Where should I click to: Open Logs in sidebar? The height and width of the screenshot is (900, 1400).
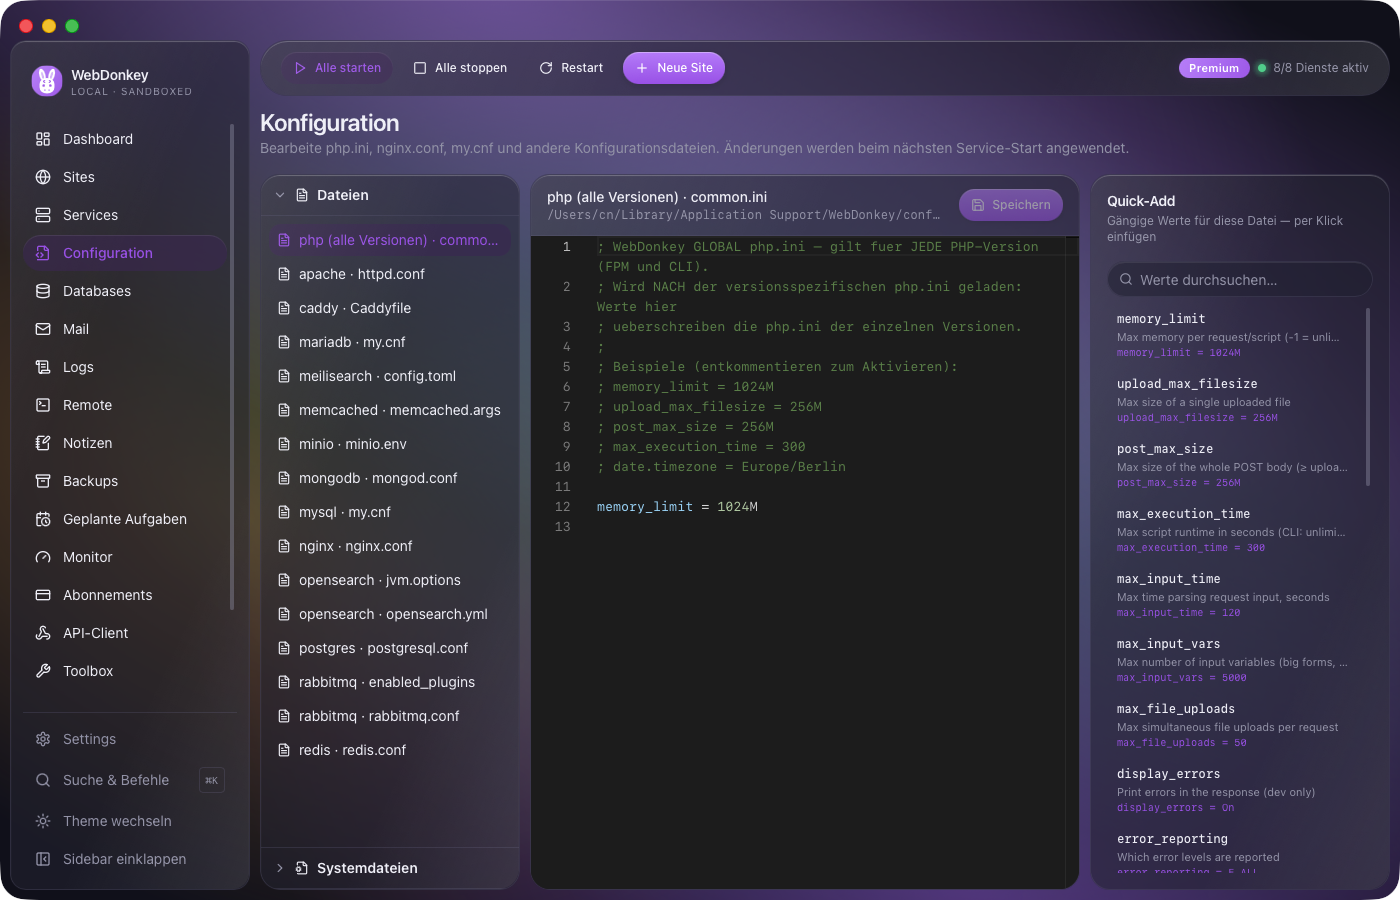(x=126, y=367)
